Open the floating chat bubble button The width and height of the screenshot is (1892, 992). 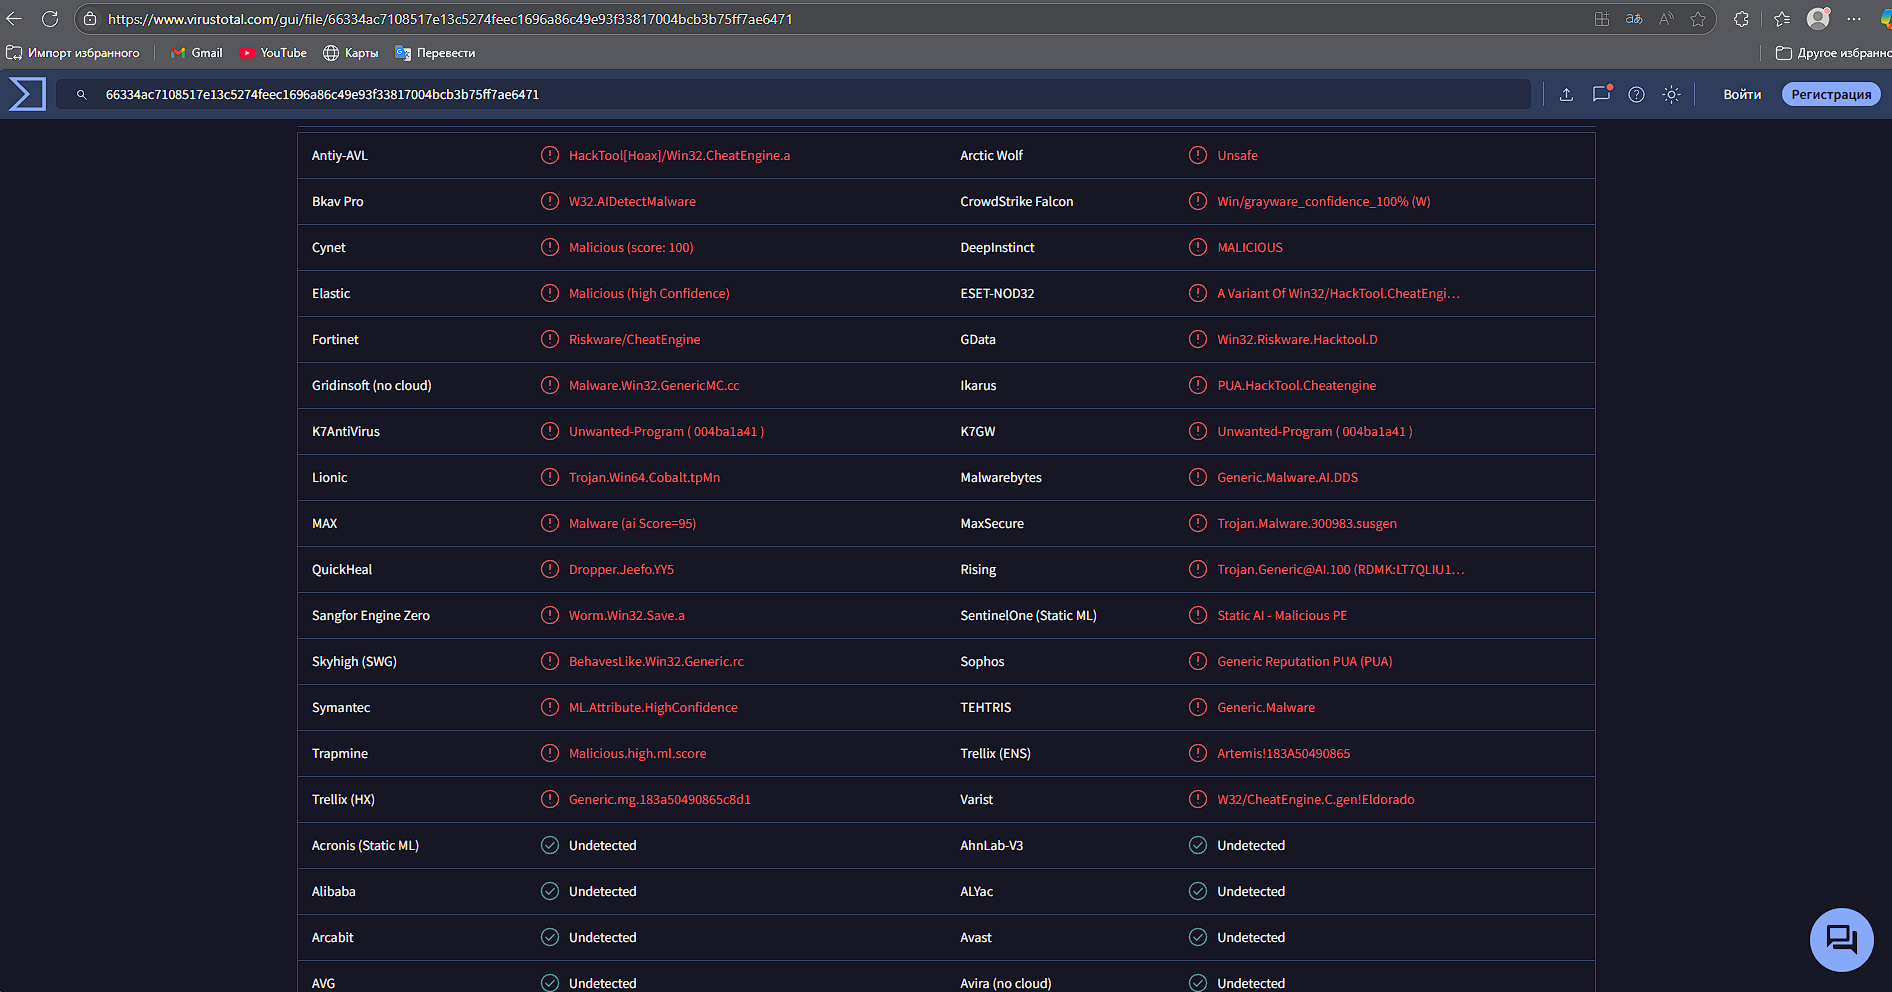coord(1841,939)
